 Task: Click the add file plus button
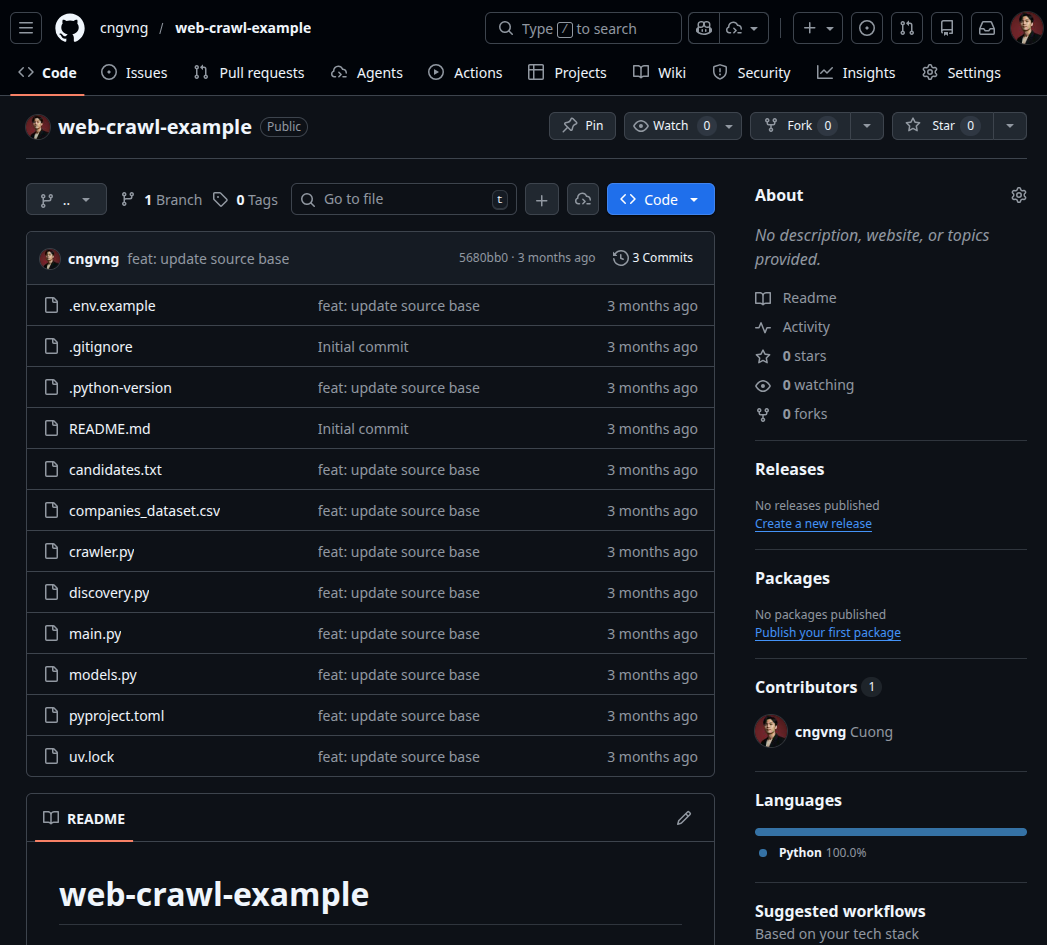point(542,199)
